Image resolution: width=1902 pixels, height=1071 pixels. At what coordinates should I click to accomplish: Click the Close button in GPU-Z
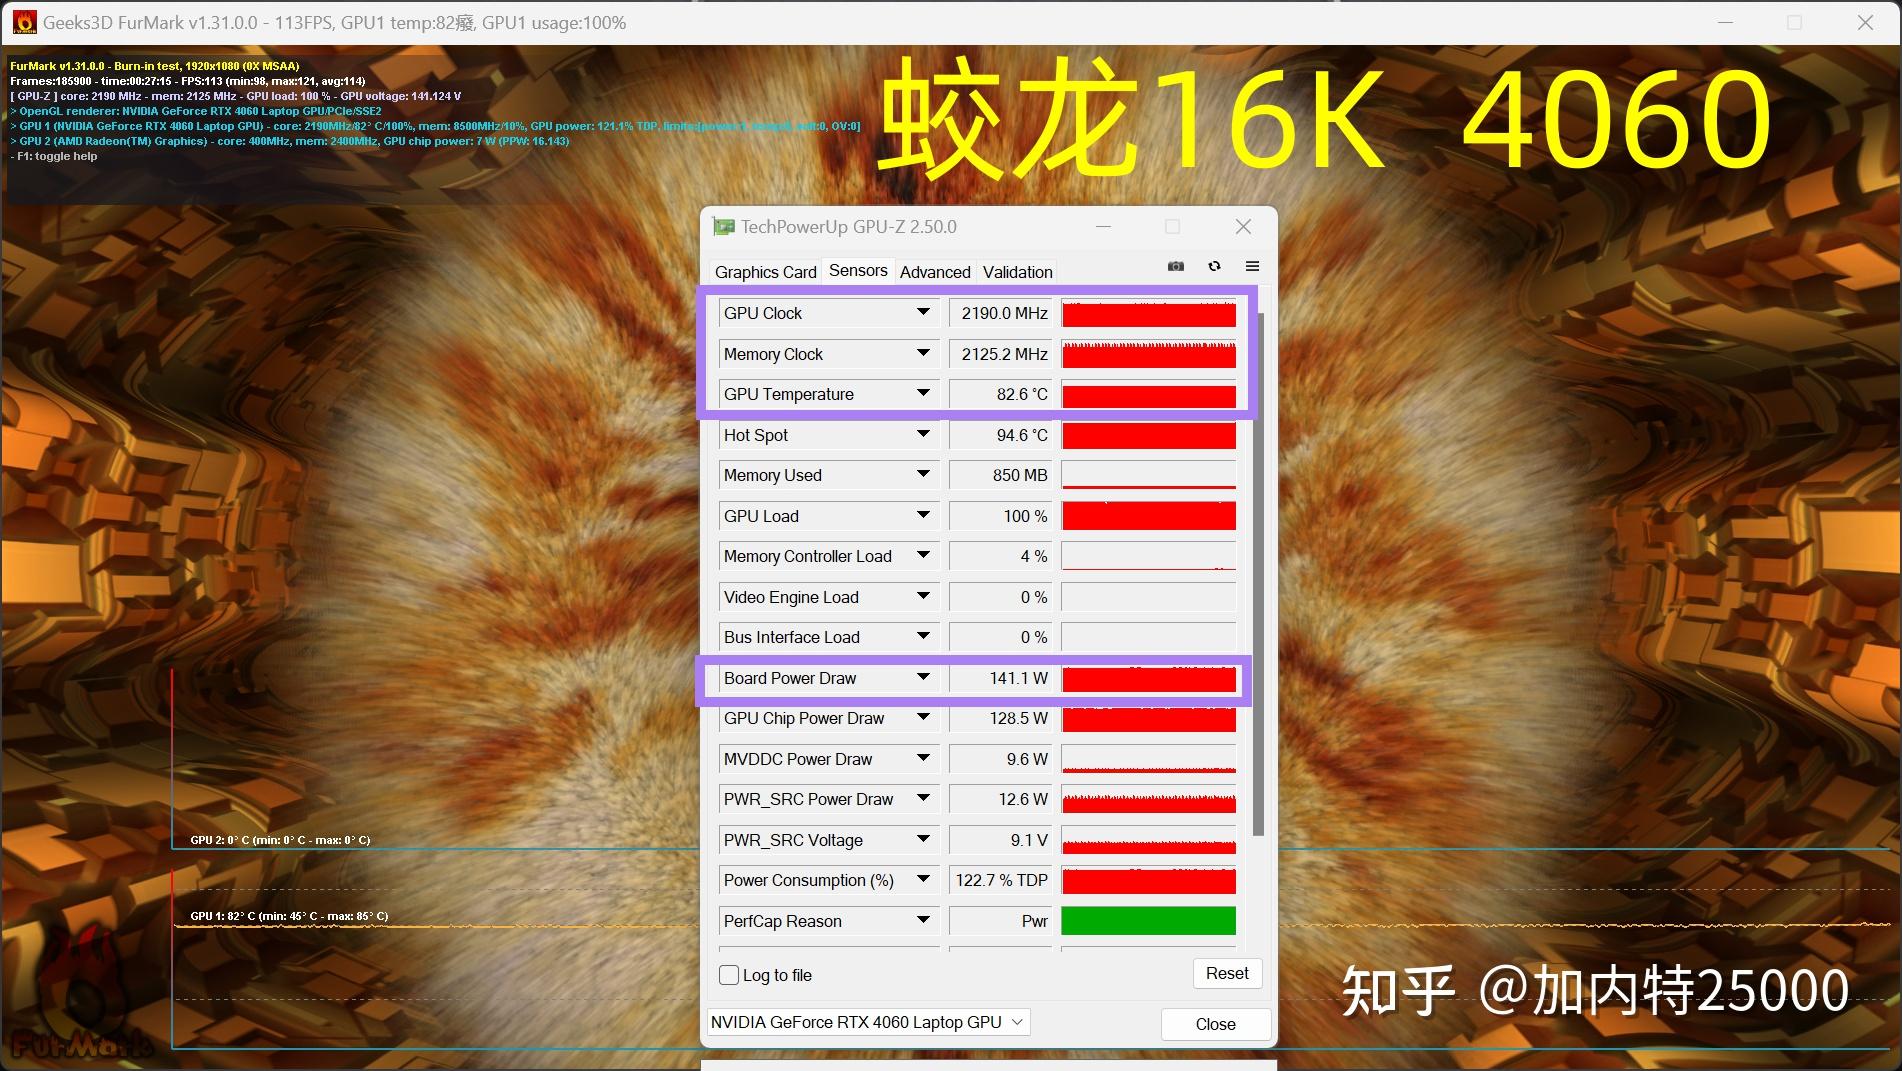1215,1024
